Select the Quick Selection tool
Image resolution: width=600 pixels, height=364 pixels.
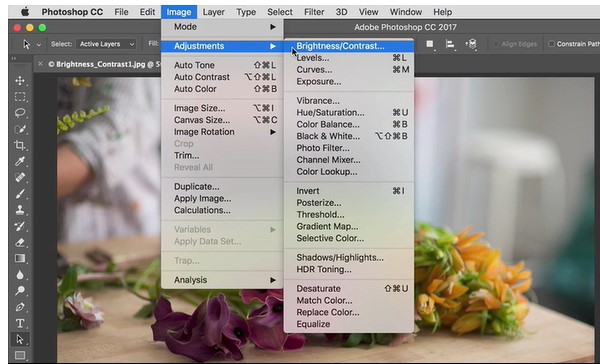click(20, 129)
